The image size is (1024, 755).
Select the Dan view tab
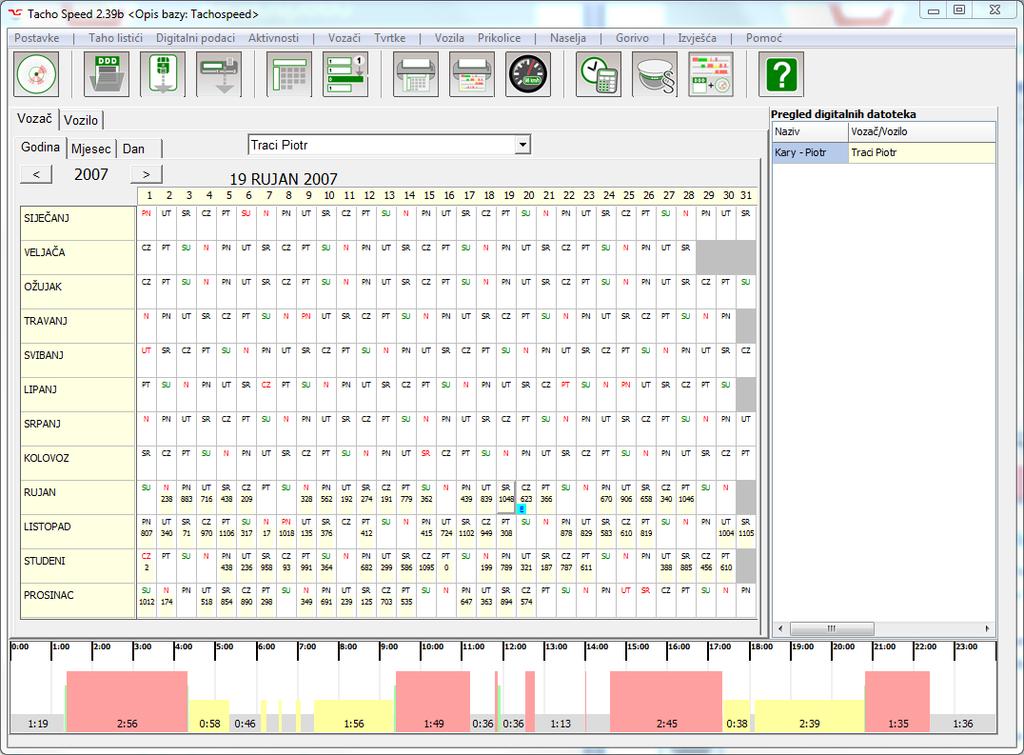pyautogui.click(x=134, y=149)
